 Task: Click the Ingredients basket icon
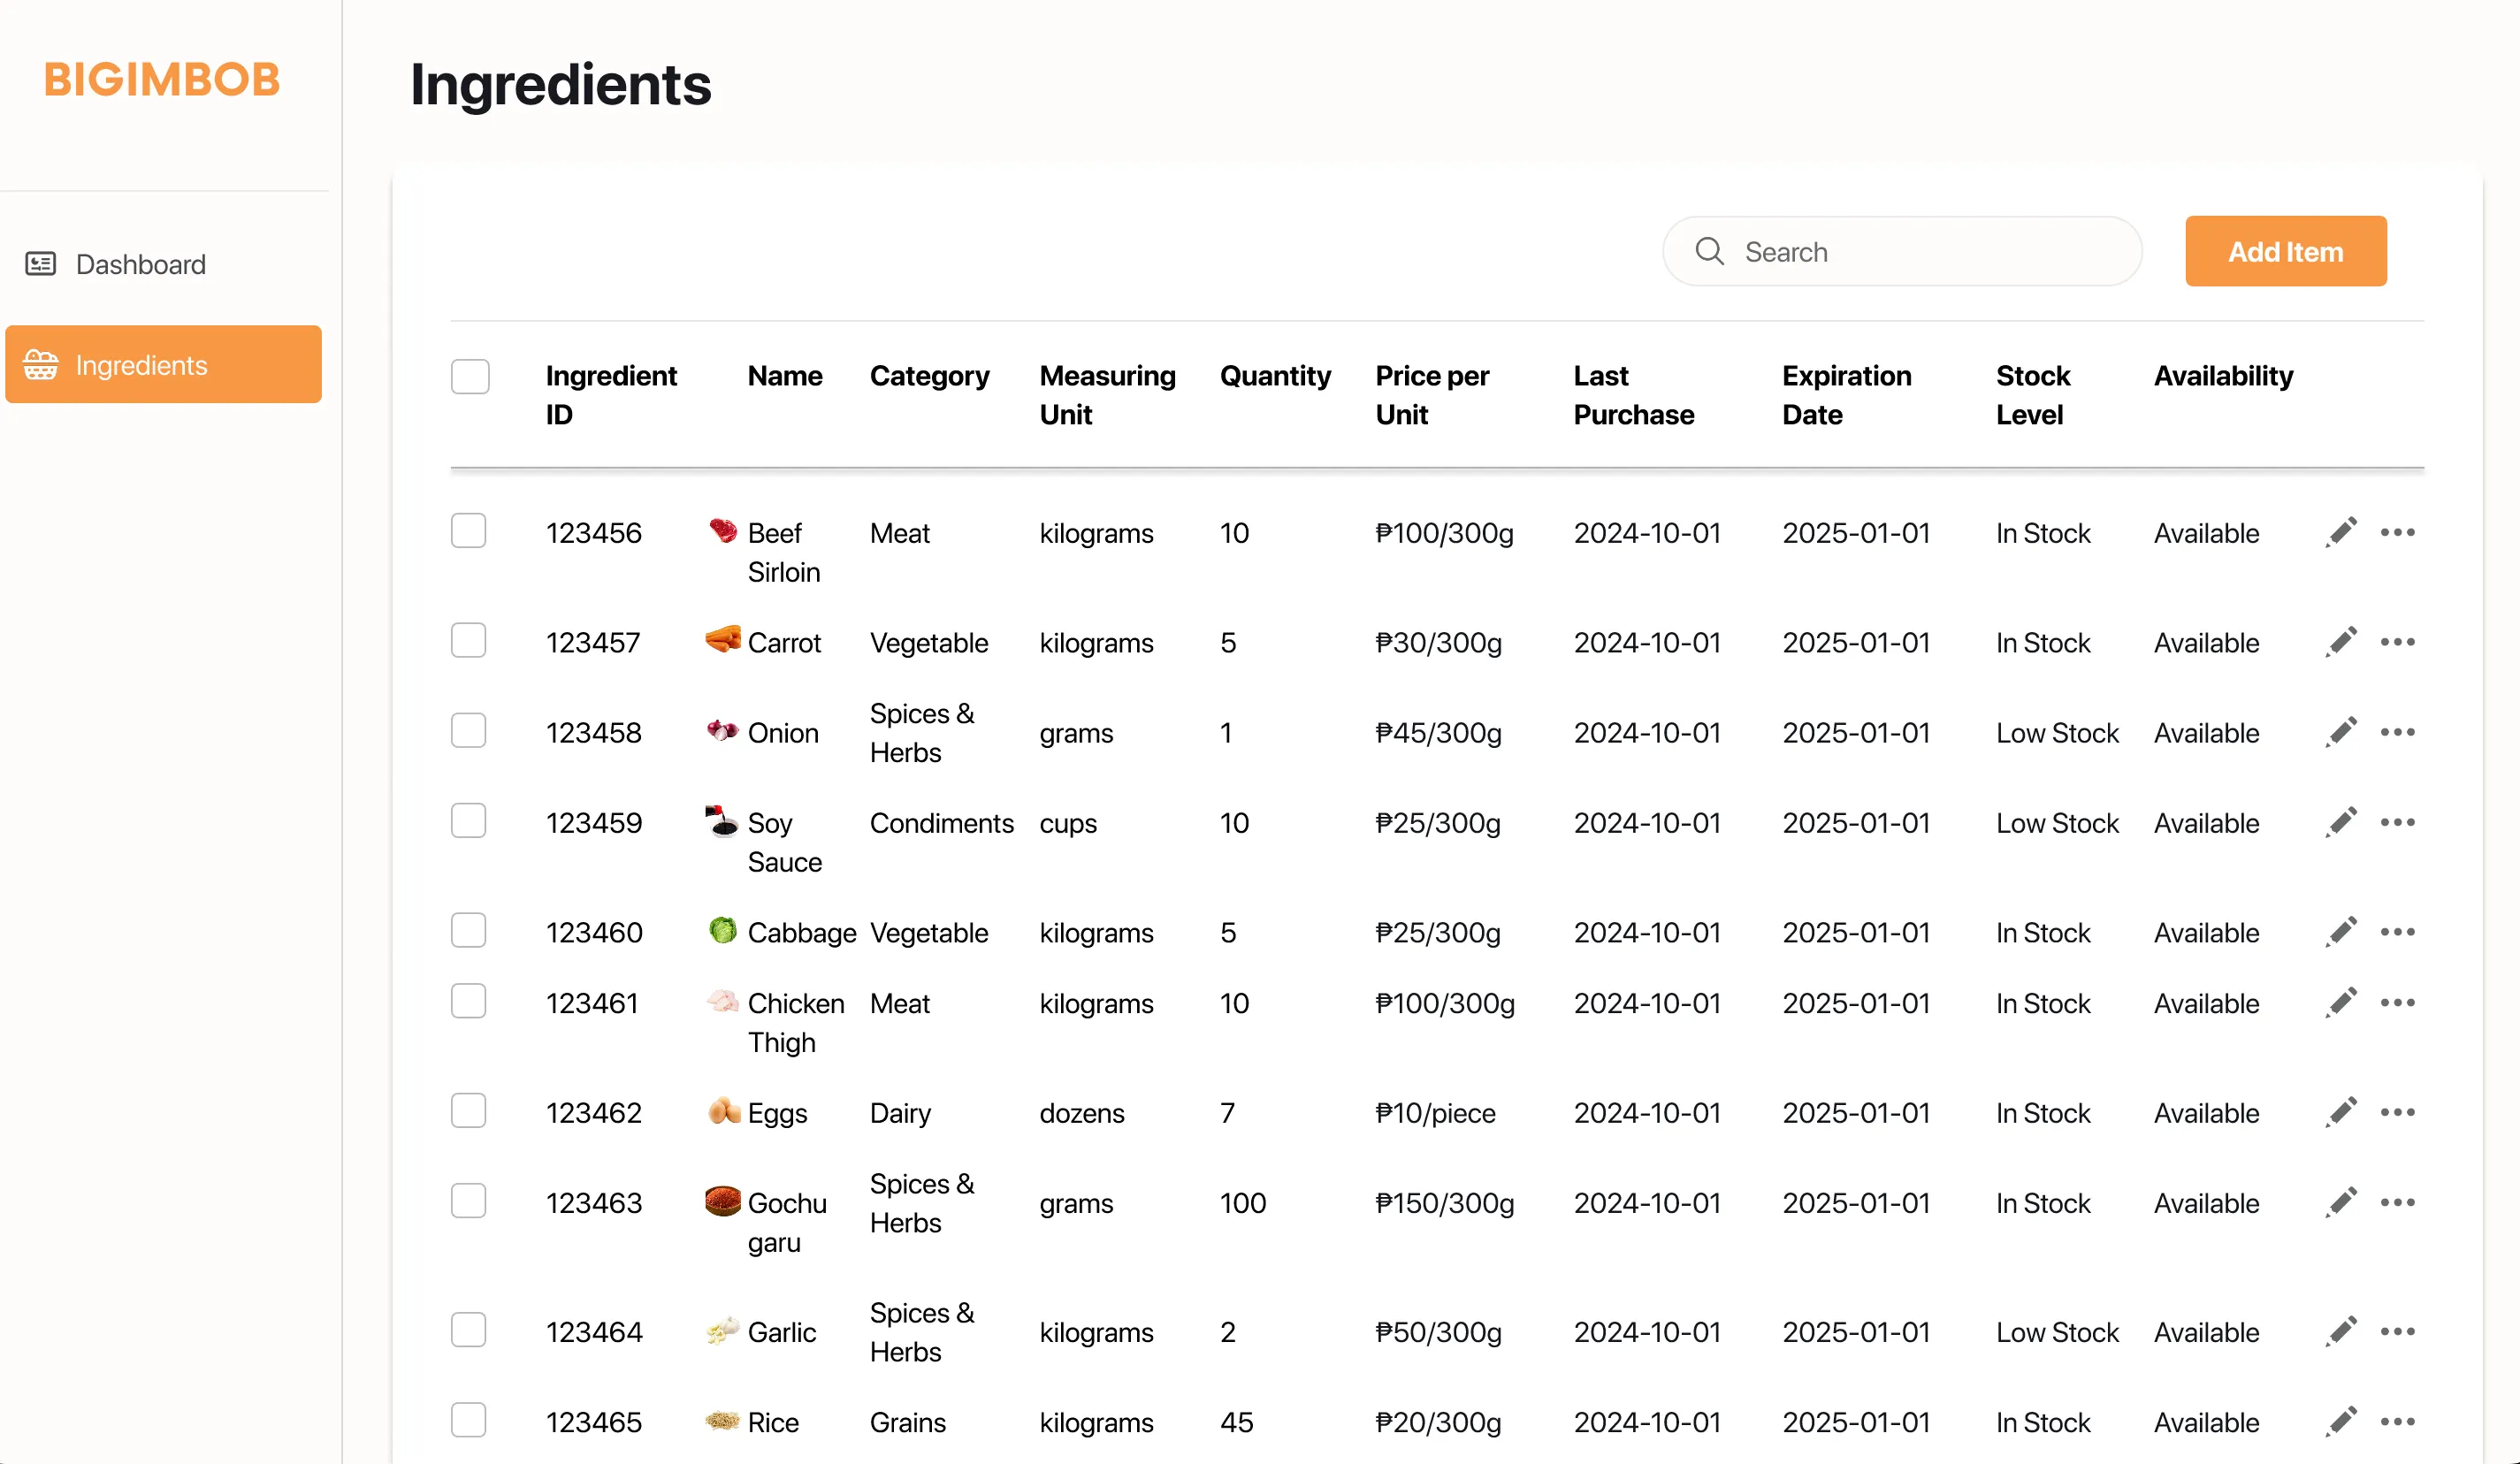40,365
